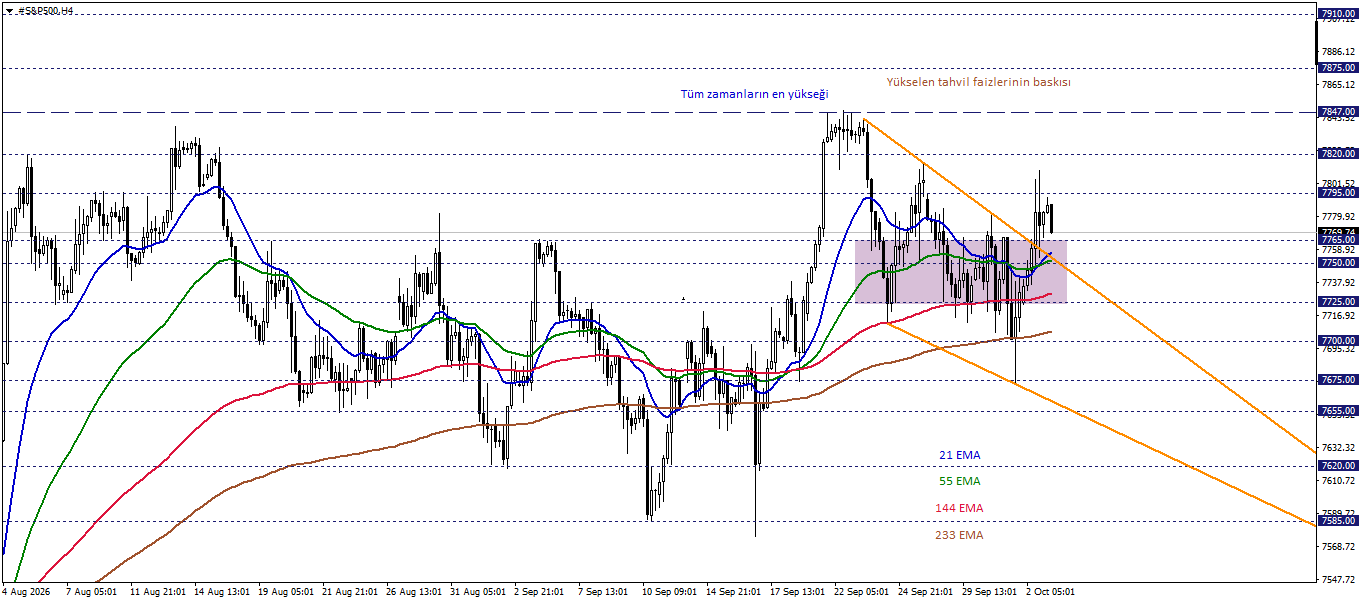Click the '7 Aug 05:01' time axis label

pyautogui.click(x=93, y=591)
